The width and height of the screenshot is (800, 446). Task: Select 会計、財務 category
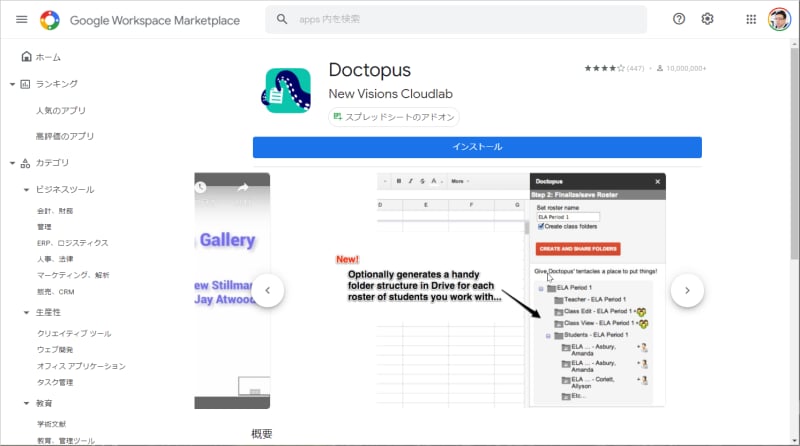tap(55, 211)
